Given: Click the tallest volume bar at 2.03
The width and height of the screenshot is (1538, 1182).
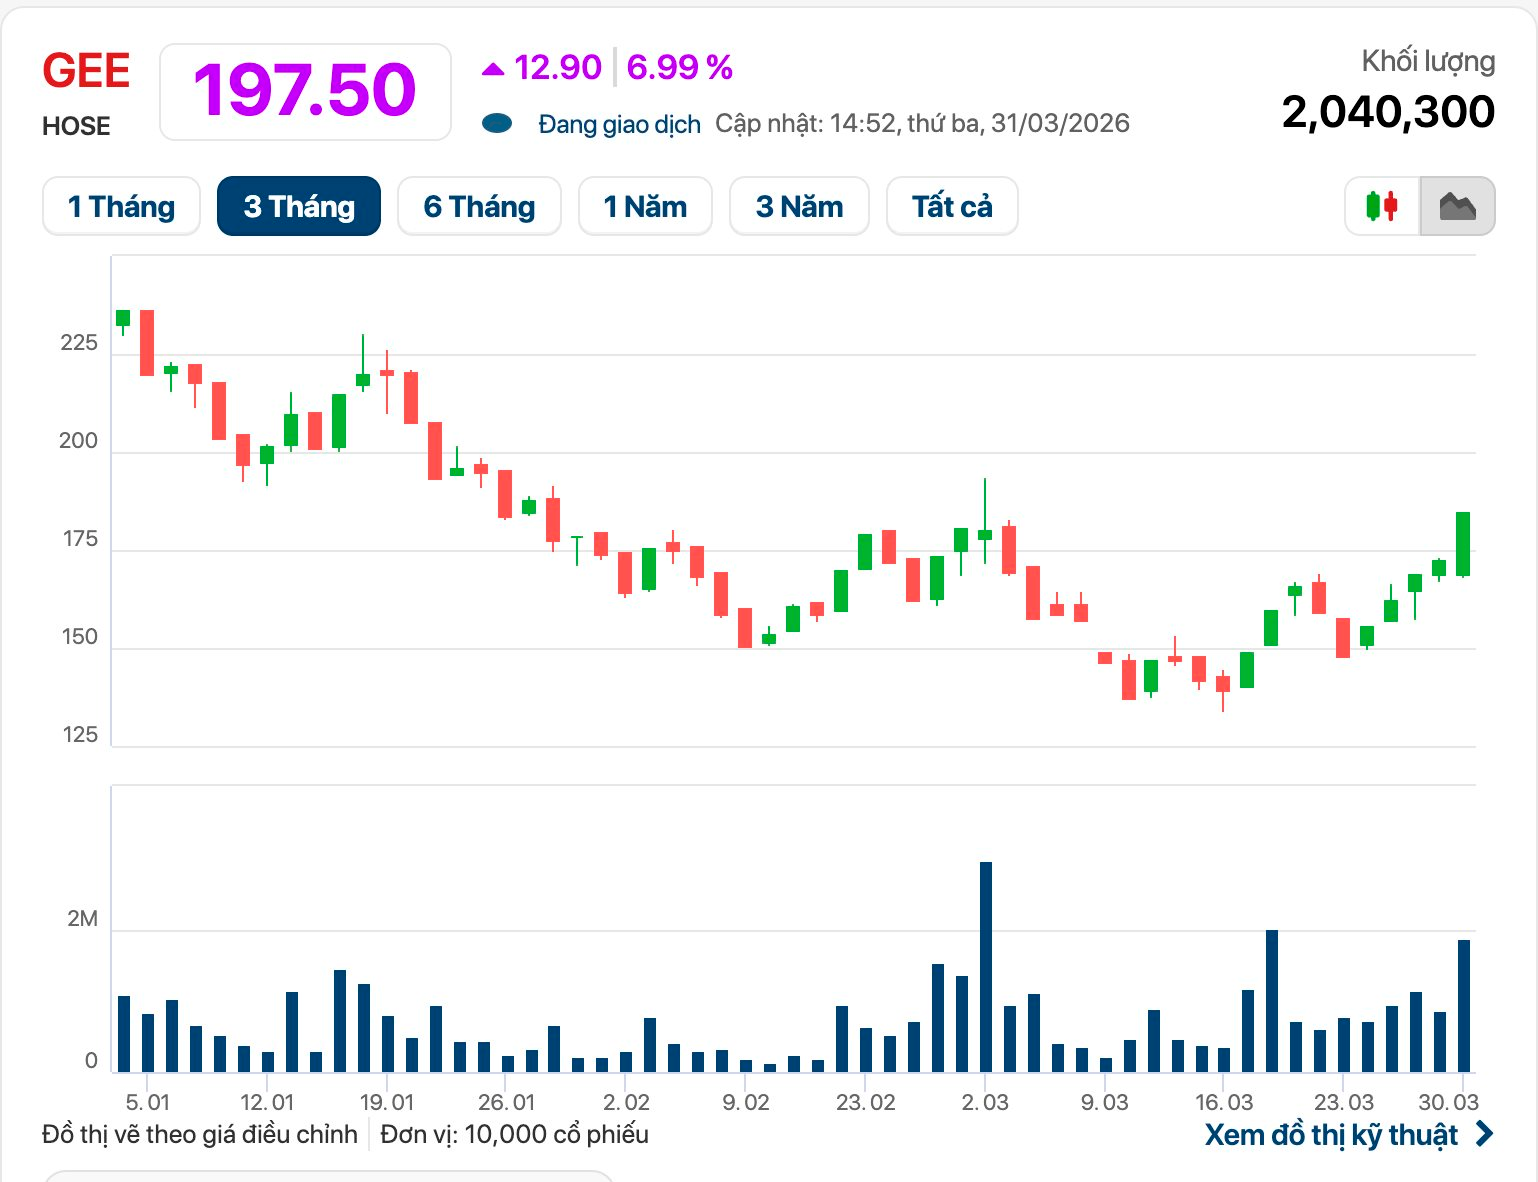Looking at the screenshot, I should coord(986,966).
